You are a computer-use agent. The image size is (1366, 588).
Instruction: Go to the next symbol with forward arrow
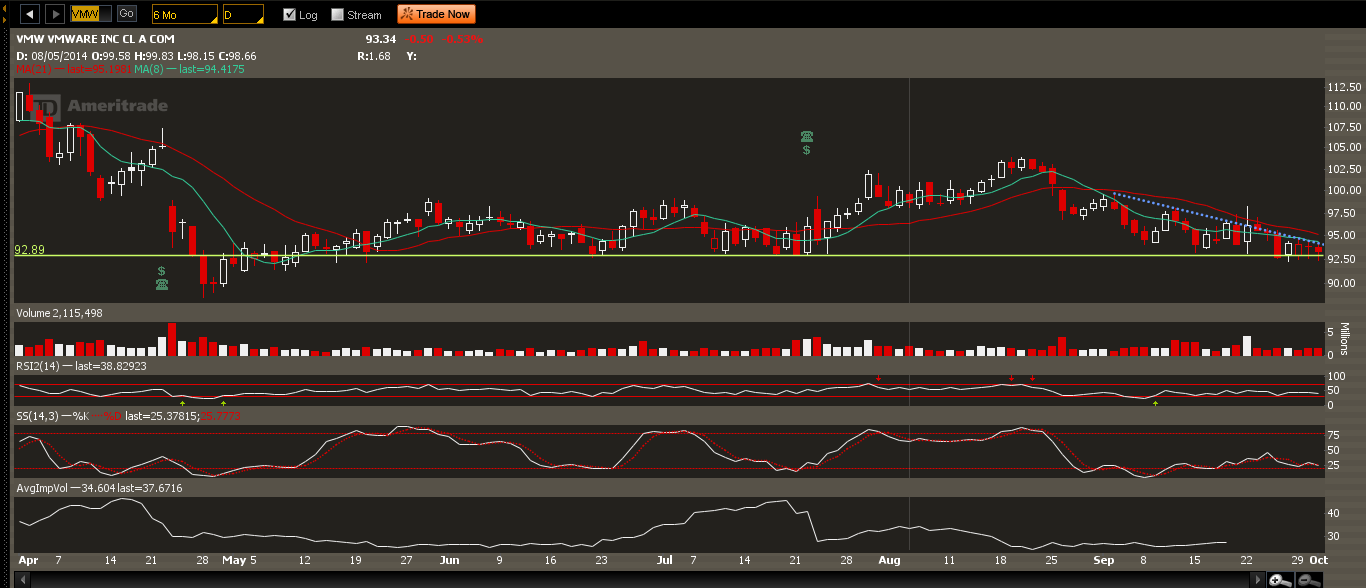point(55,14)
